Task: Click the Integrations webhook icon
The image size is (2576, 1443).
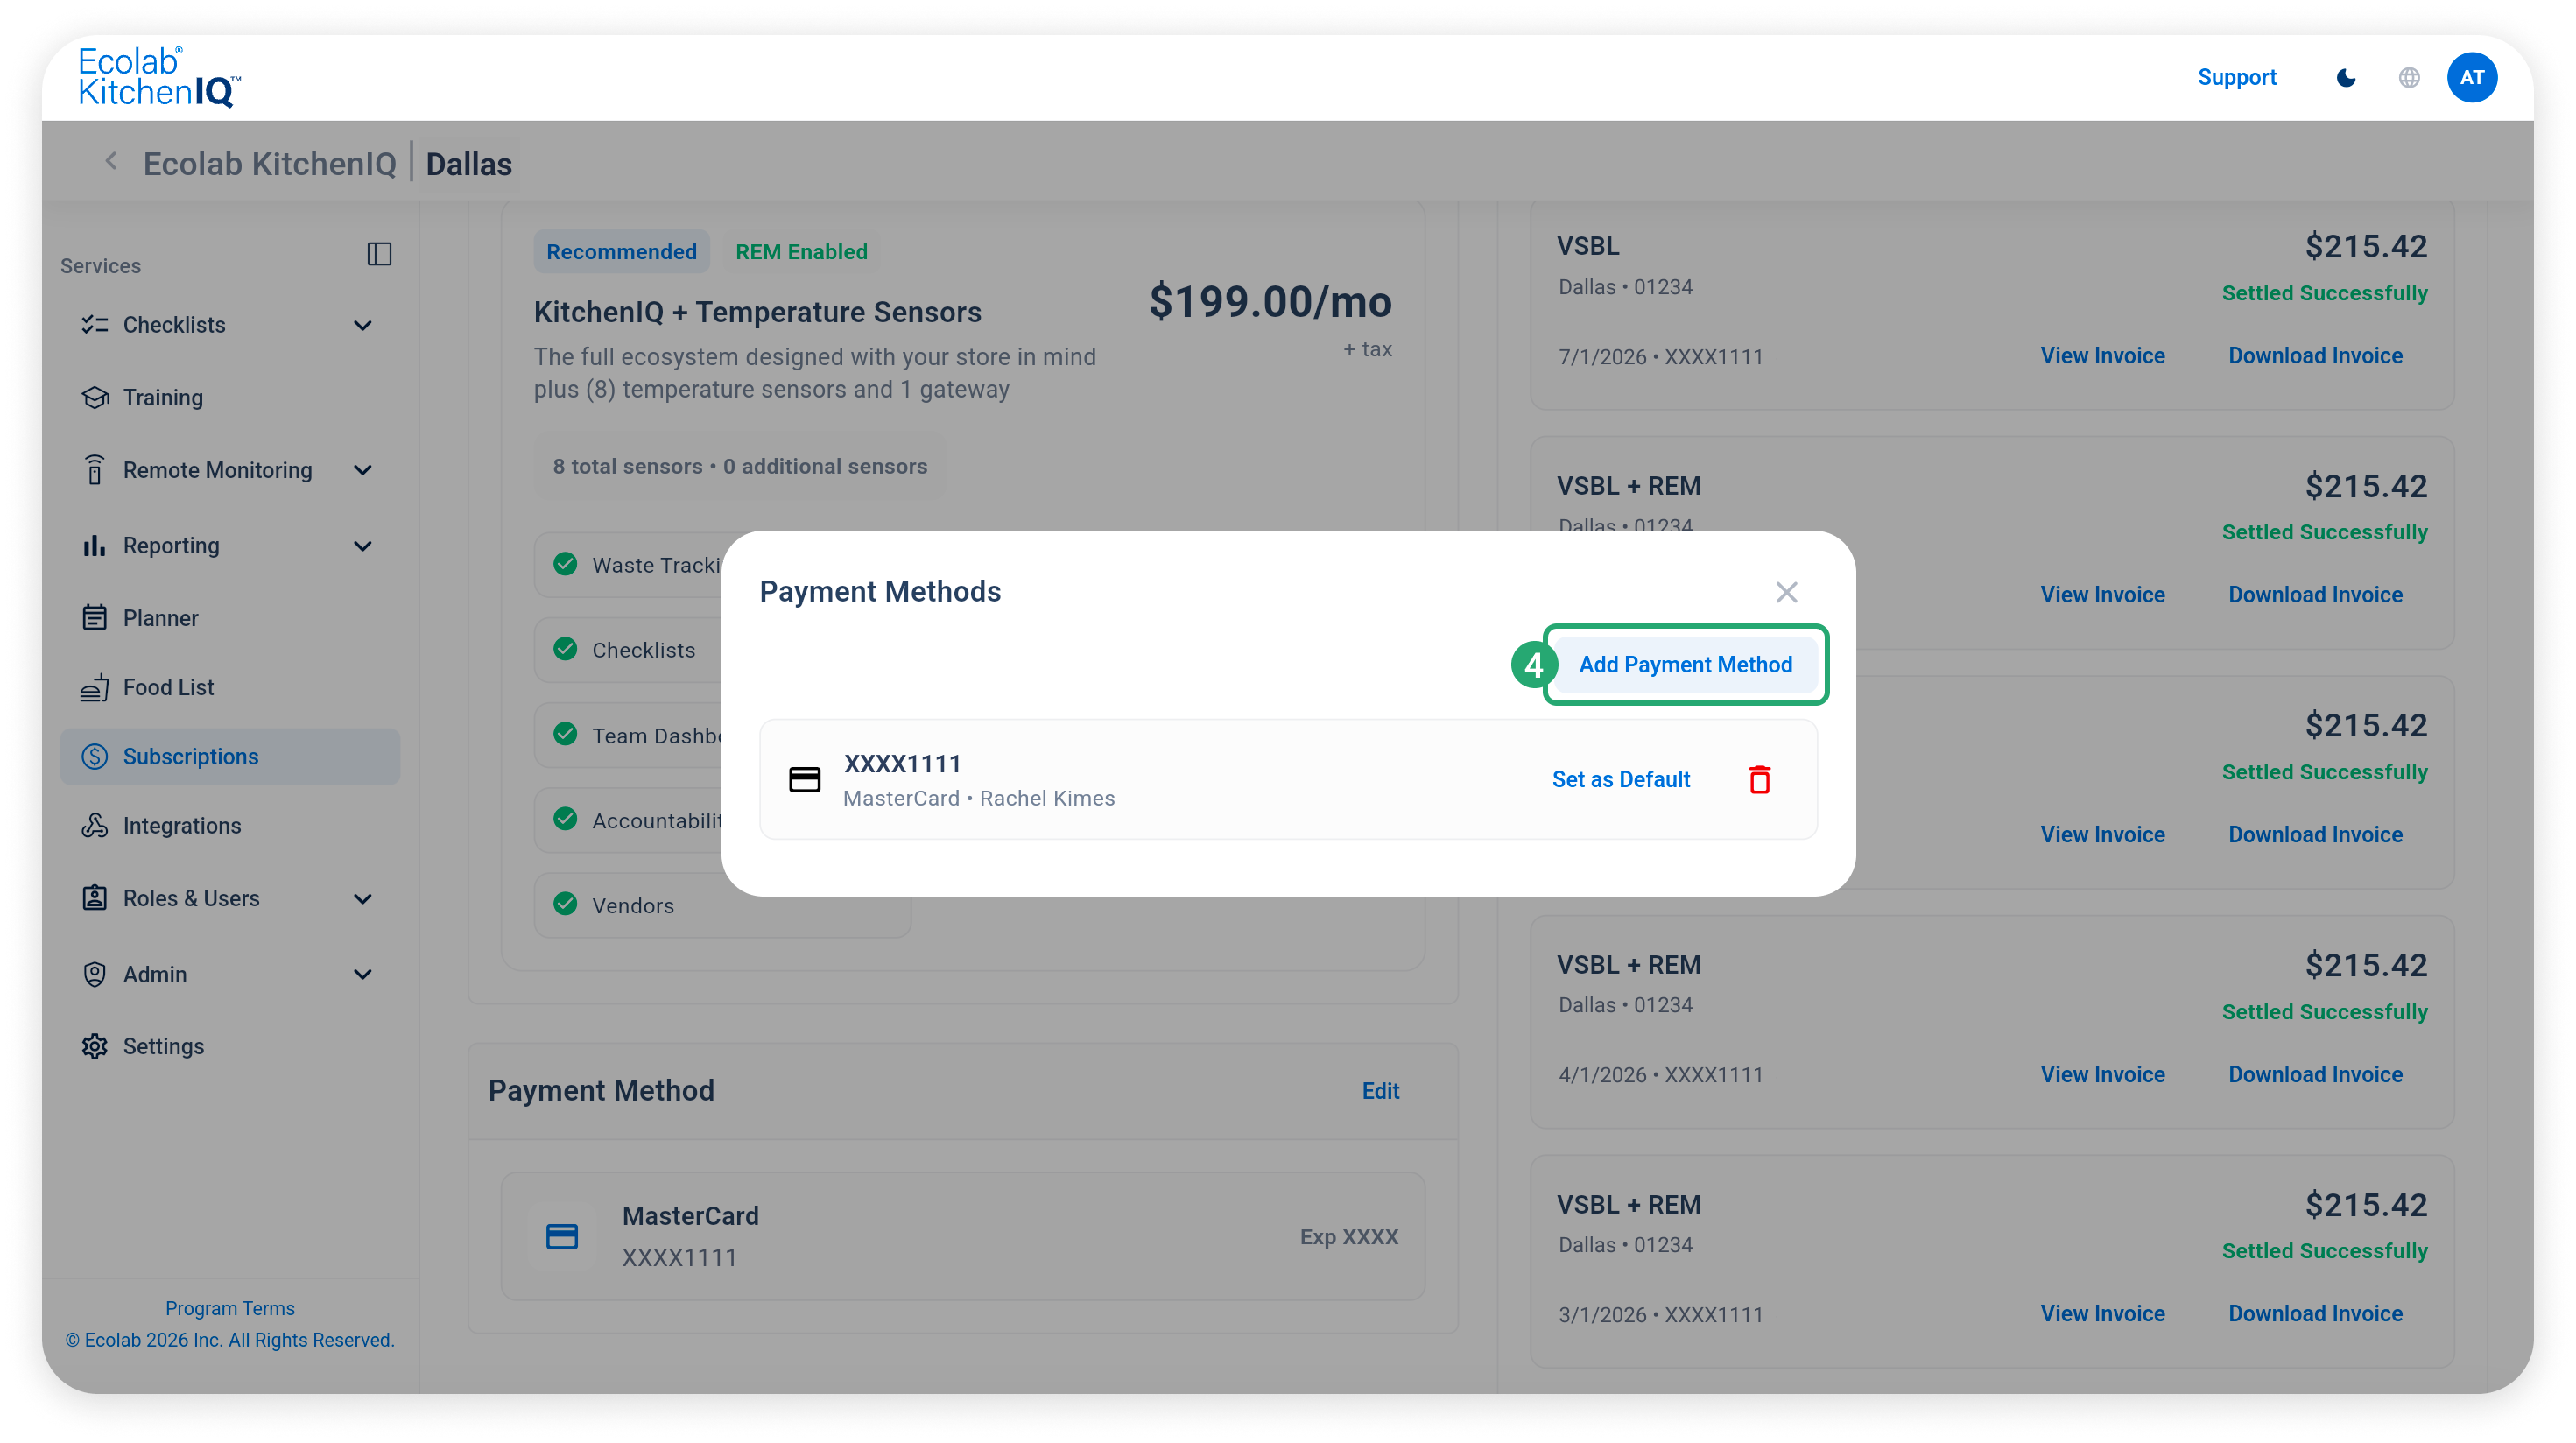Action: [x=95, y=825]
